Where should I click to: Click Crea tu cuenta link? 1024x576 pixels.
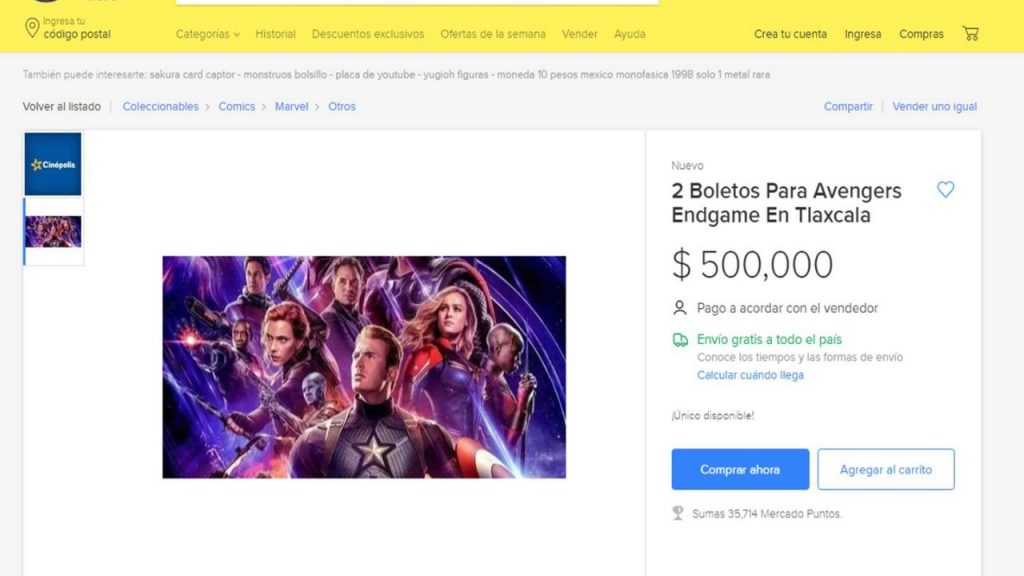tap(790, 34)
